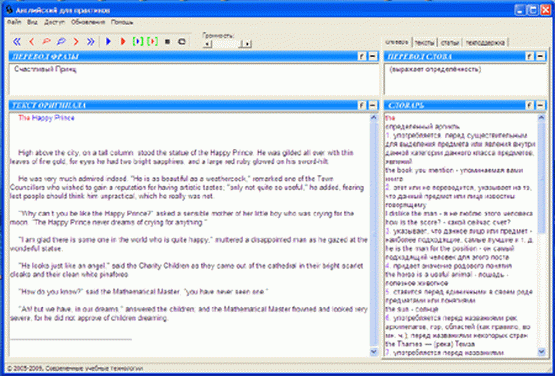Open the Файл menu
The height and width of the screenshot is (376, 555).
[x=14, y=22]
